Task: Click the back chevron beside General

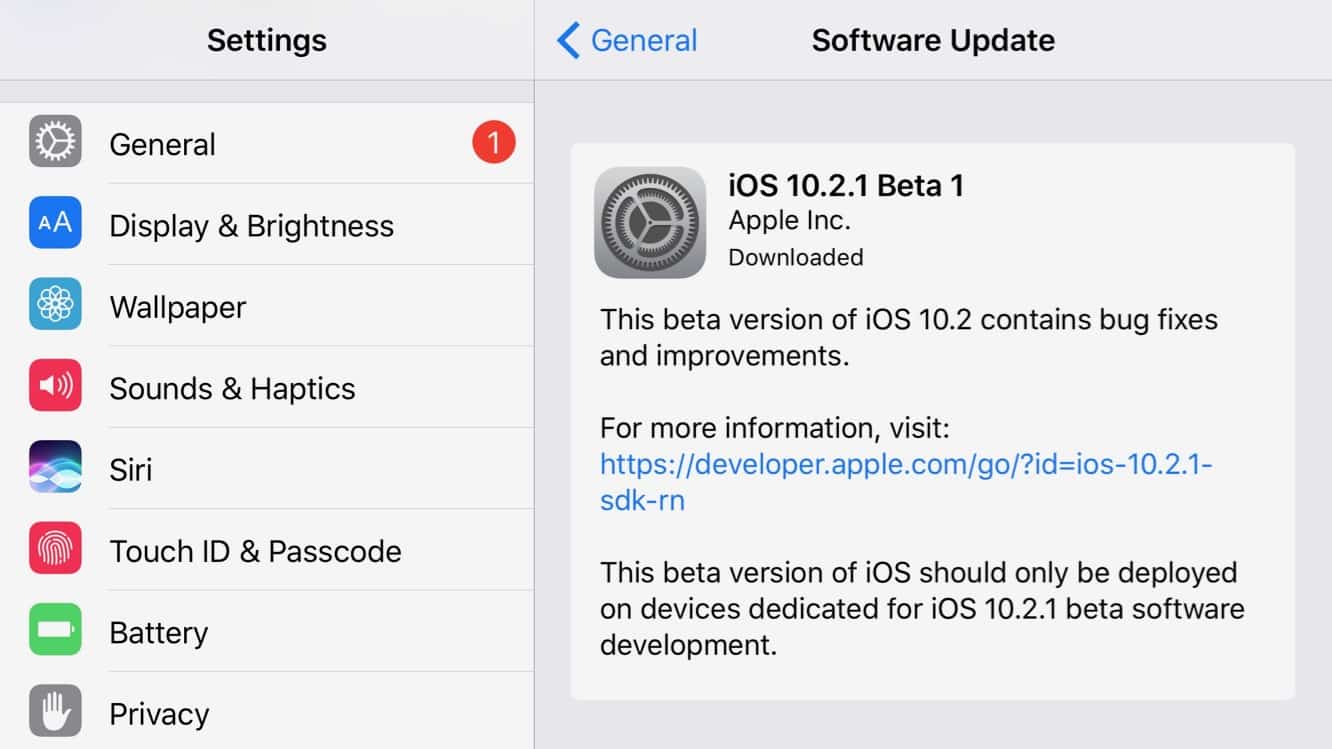Action: (x=568, y=40)
